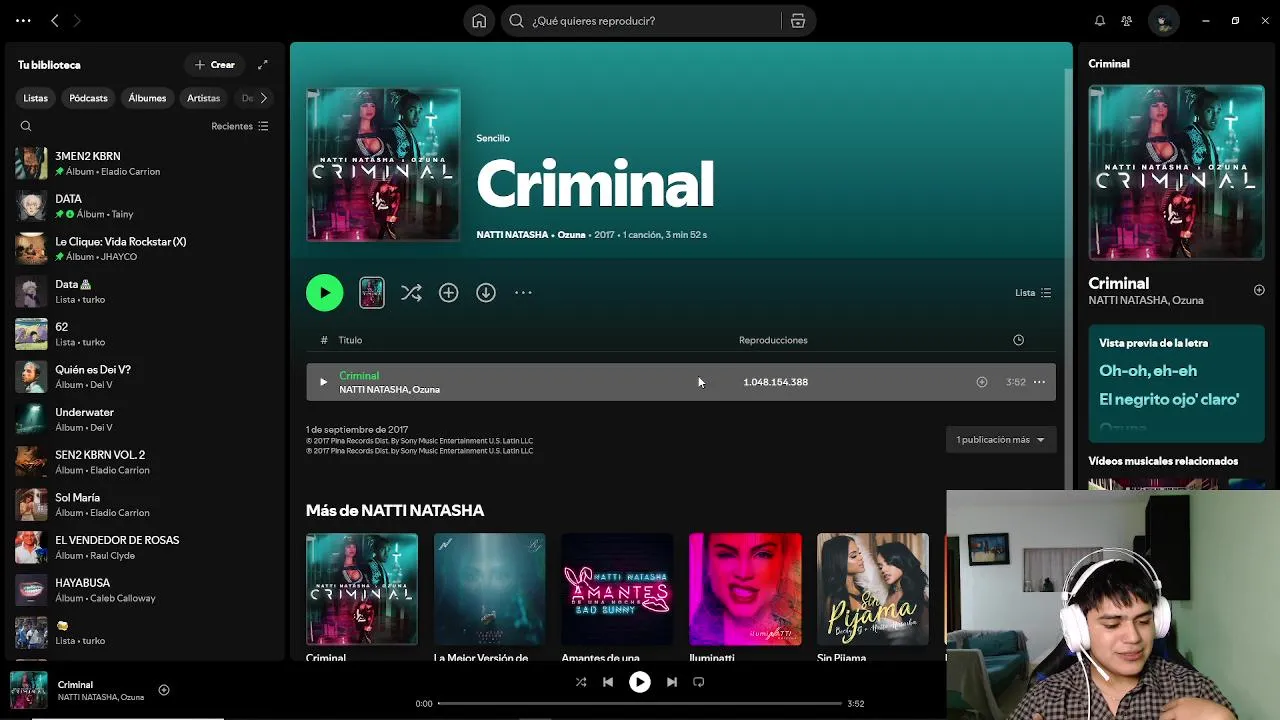Open the Lista view mode dropdown
Viewport: 1280px width, 720px height.
[x=1033, y=292]
